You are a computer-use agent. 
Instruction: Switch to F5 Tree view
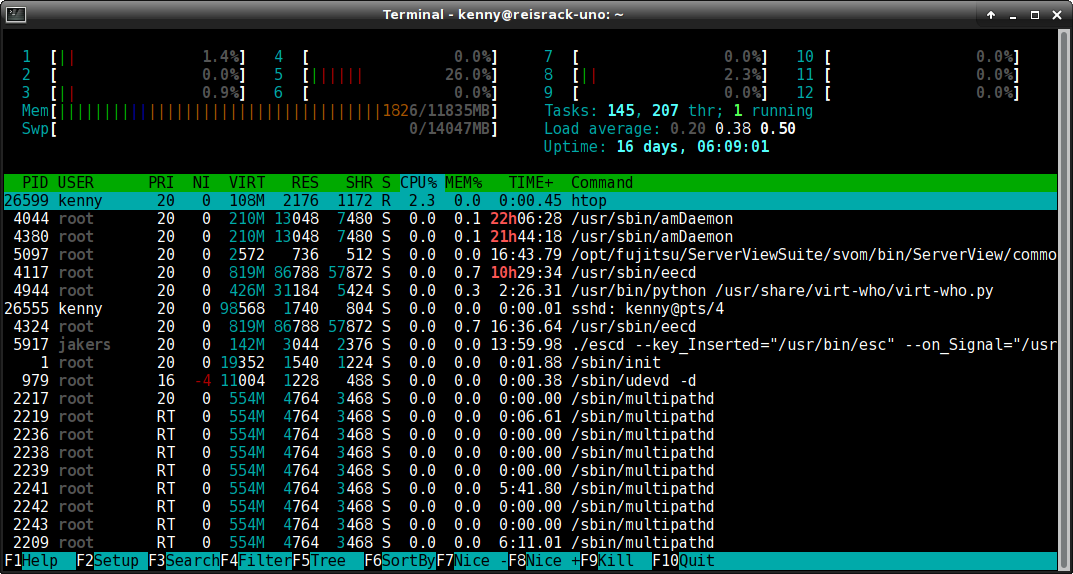click(328, 561)
